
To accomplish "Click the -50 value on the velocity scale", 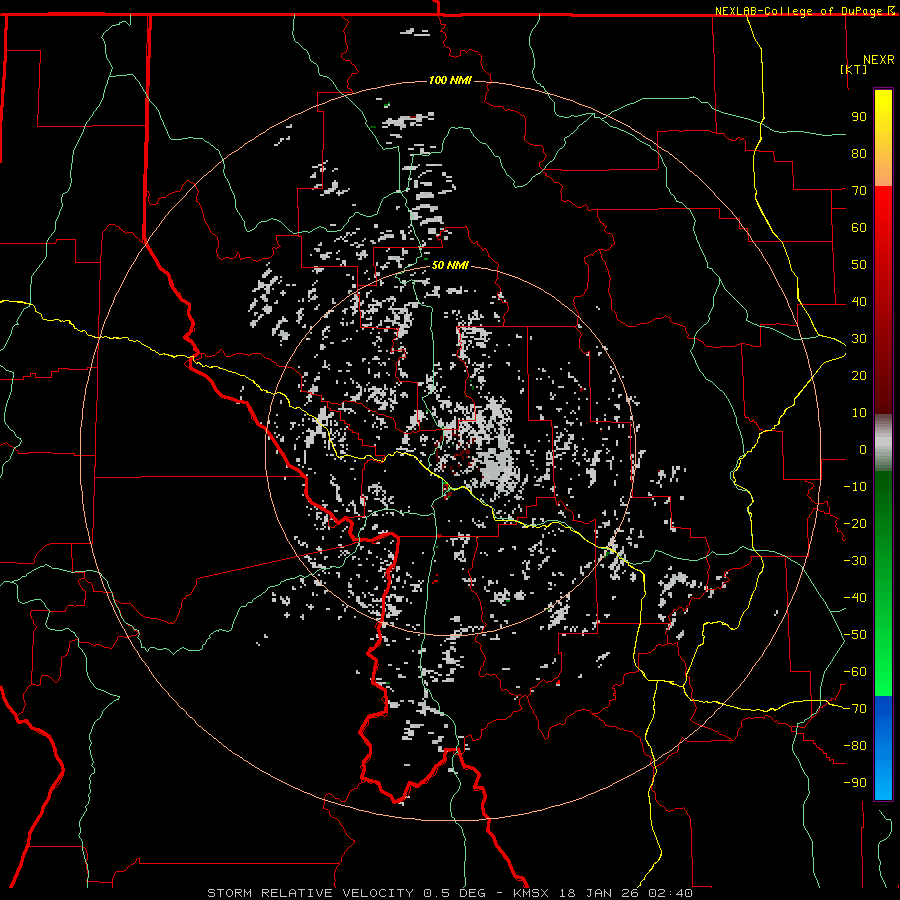I will coord(855,635).
